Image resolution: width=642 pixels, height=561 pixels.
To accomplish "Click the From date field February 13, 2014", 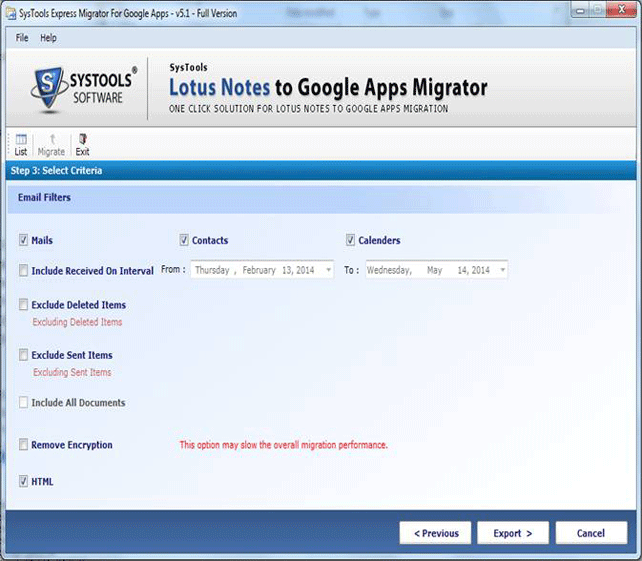I will (262, 270).
